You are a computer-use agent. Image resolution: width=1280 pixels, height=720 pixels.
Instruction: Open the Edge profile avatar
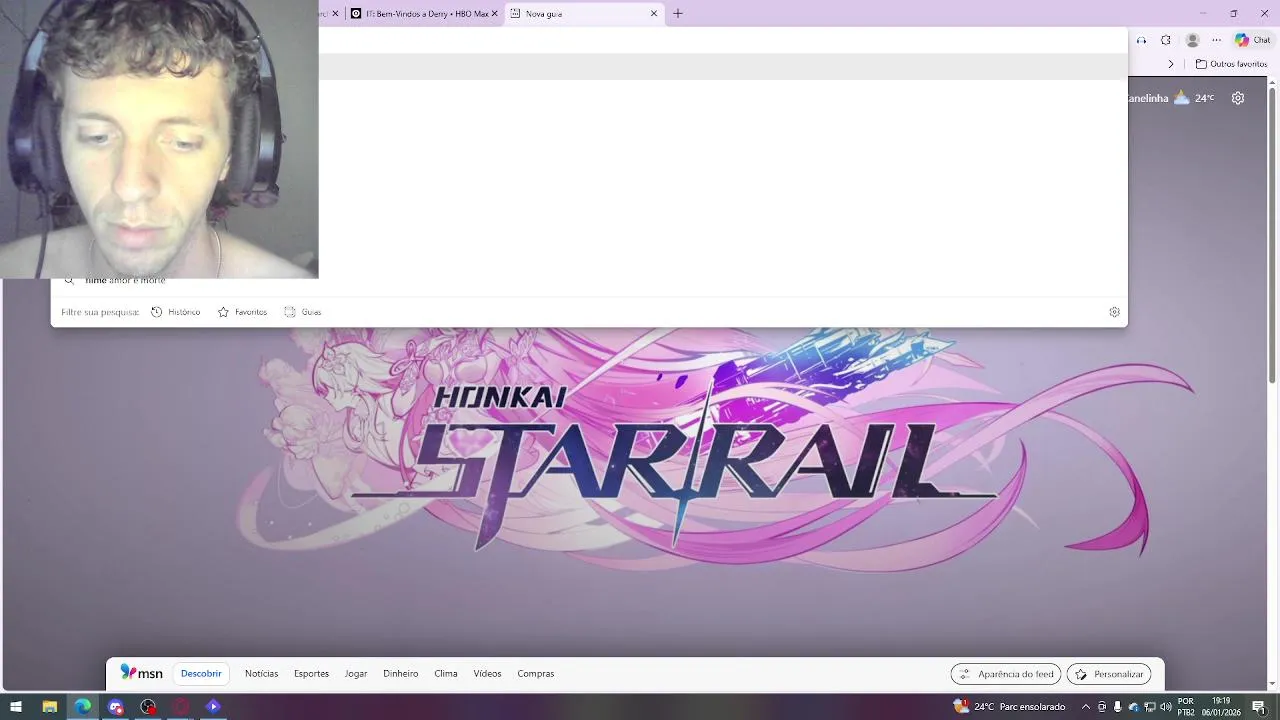[x=1192, y=40]
